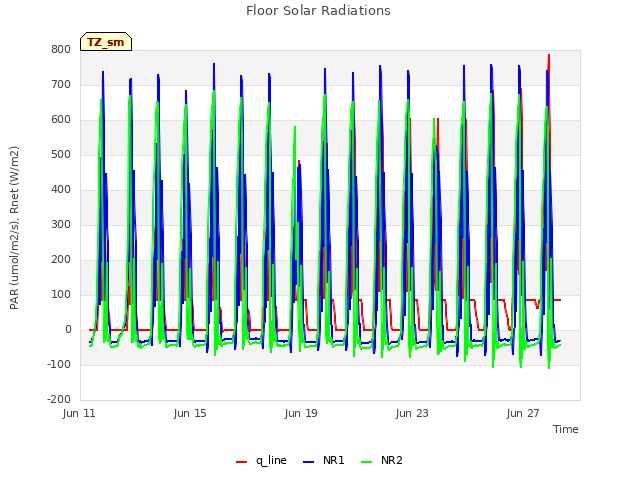This screenshot has height=480, width=640.
Task: Click the green NR2 legend swatch
Action: [x=367, y=462]
